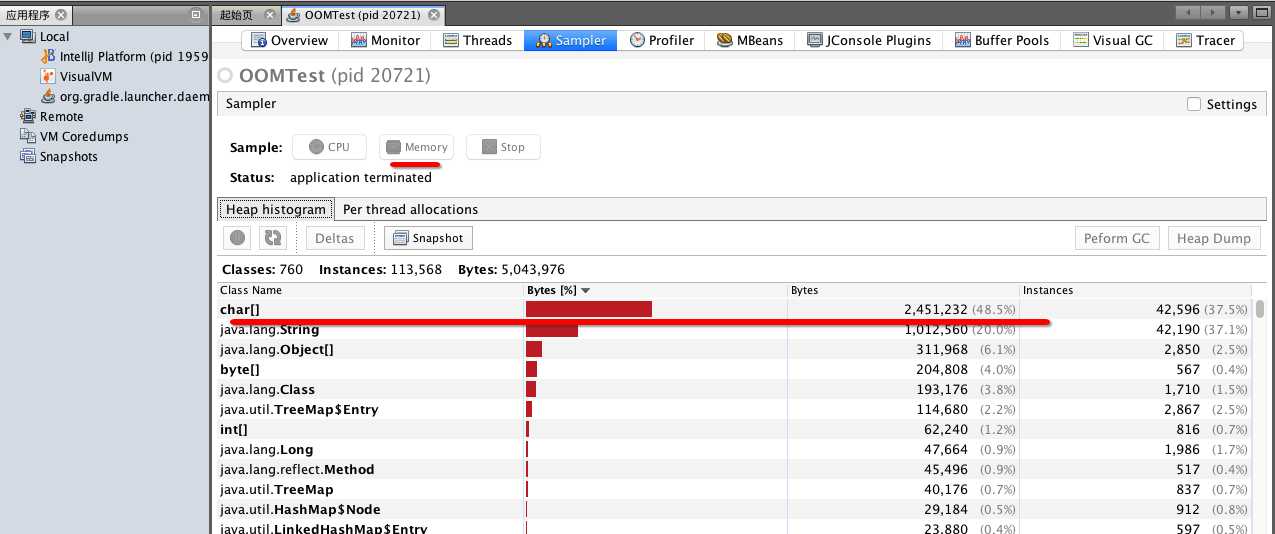Select the char[] row
The image size is (1275, 534).
(735, 309)
